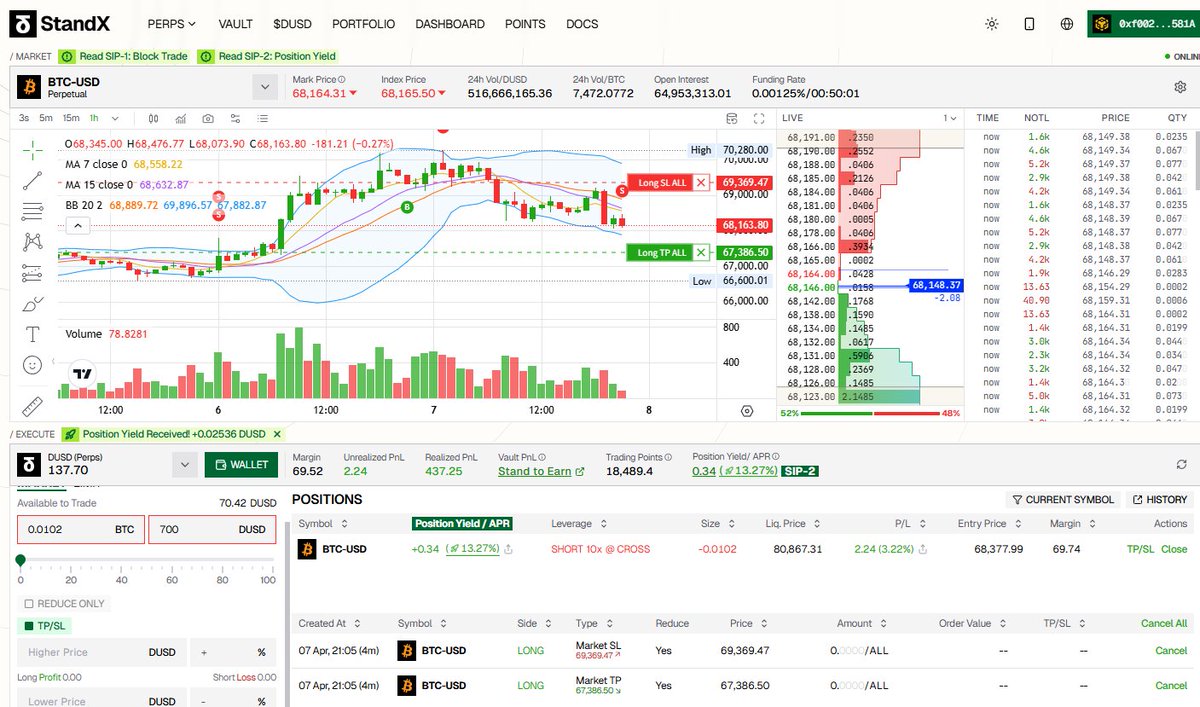Expand more chart timeframes
Image resolution: width=1200 pixels, height=707 pixels.
[x=115, y=118]
